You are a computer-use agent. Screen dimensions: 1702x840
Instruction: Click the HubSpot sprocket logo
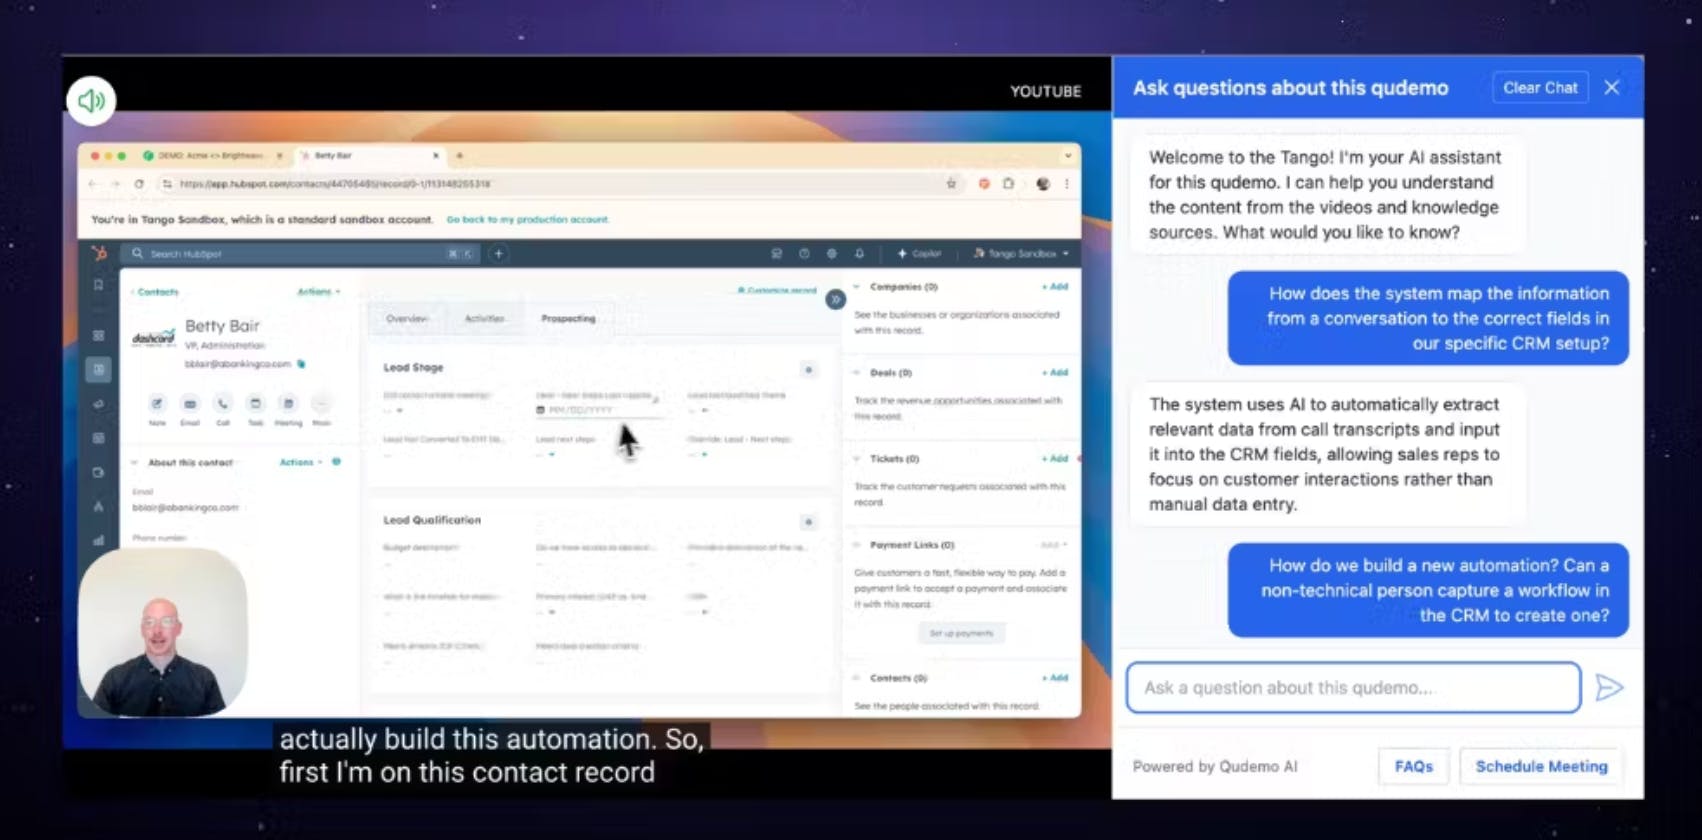click(98, 253)
